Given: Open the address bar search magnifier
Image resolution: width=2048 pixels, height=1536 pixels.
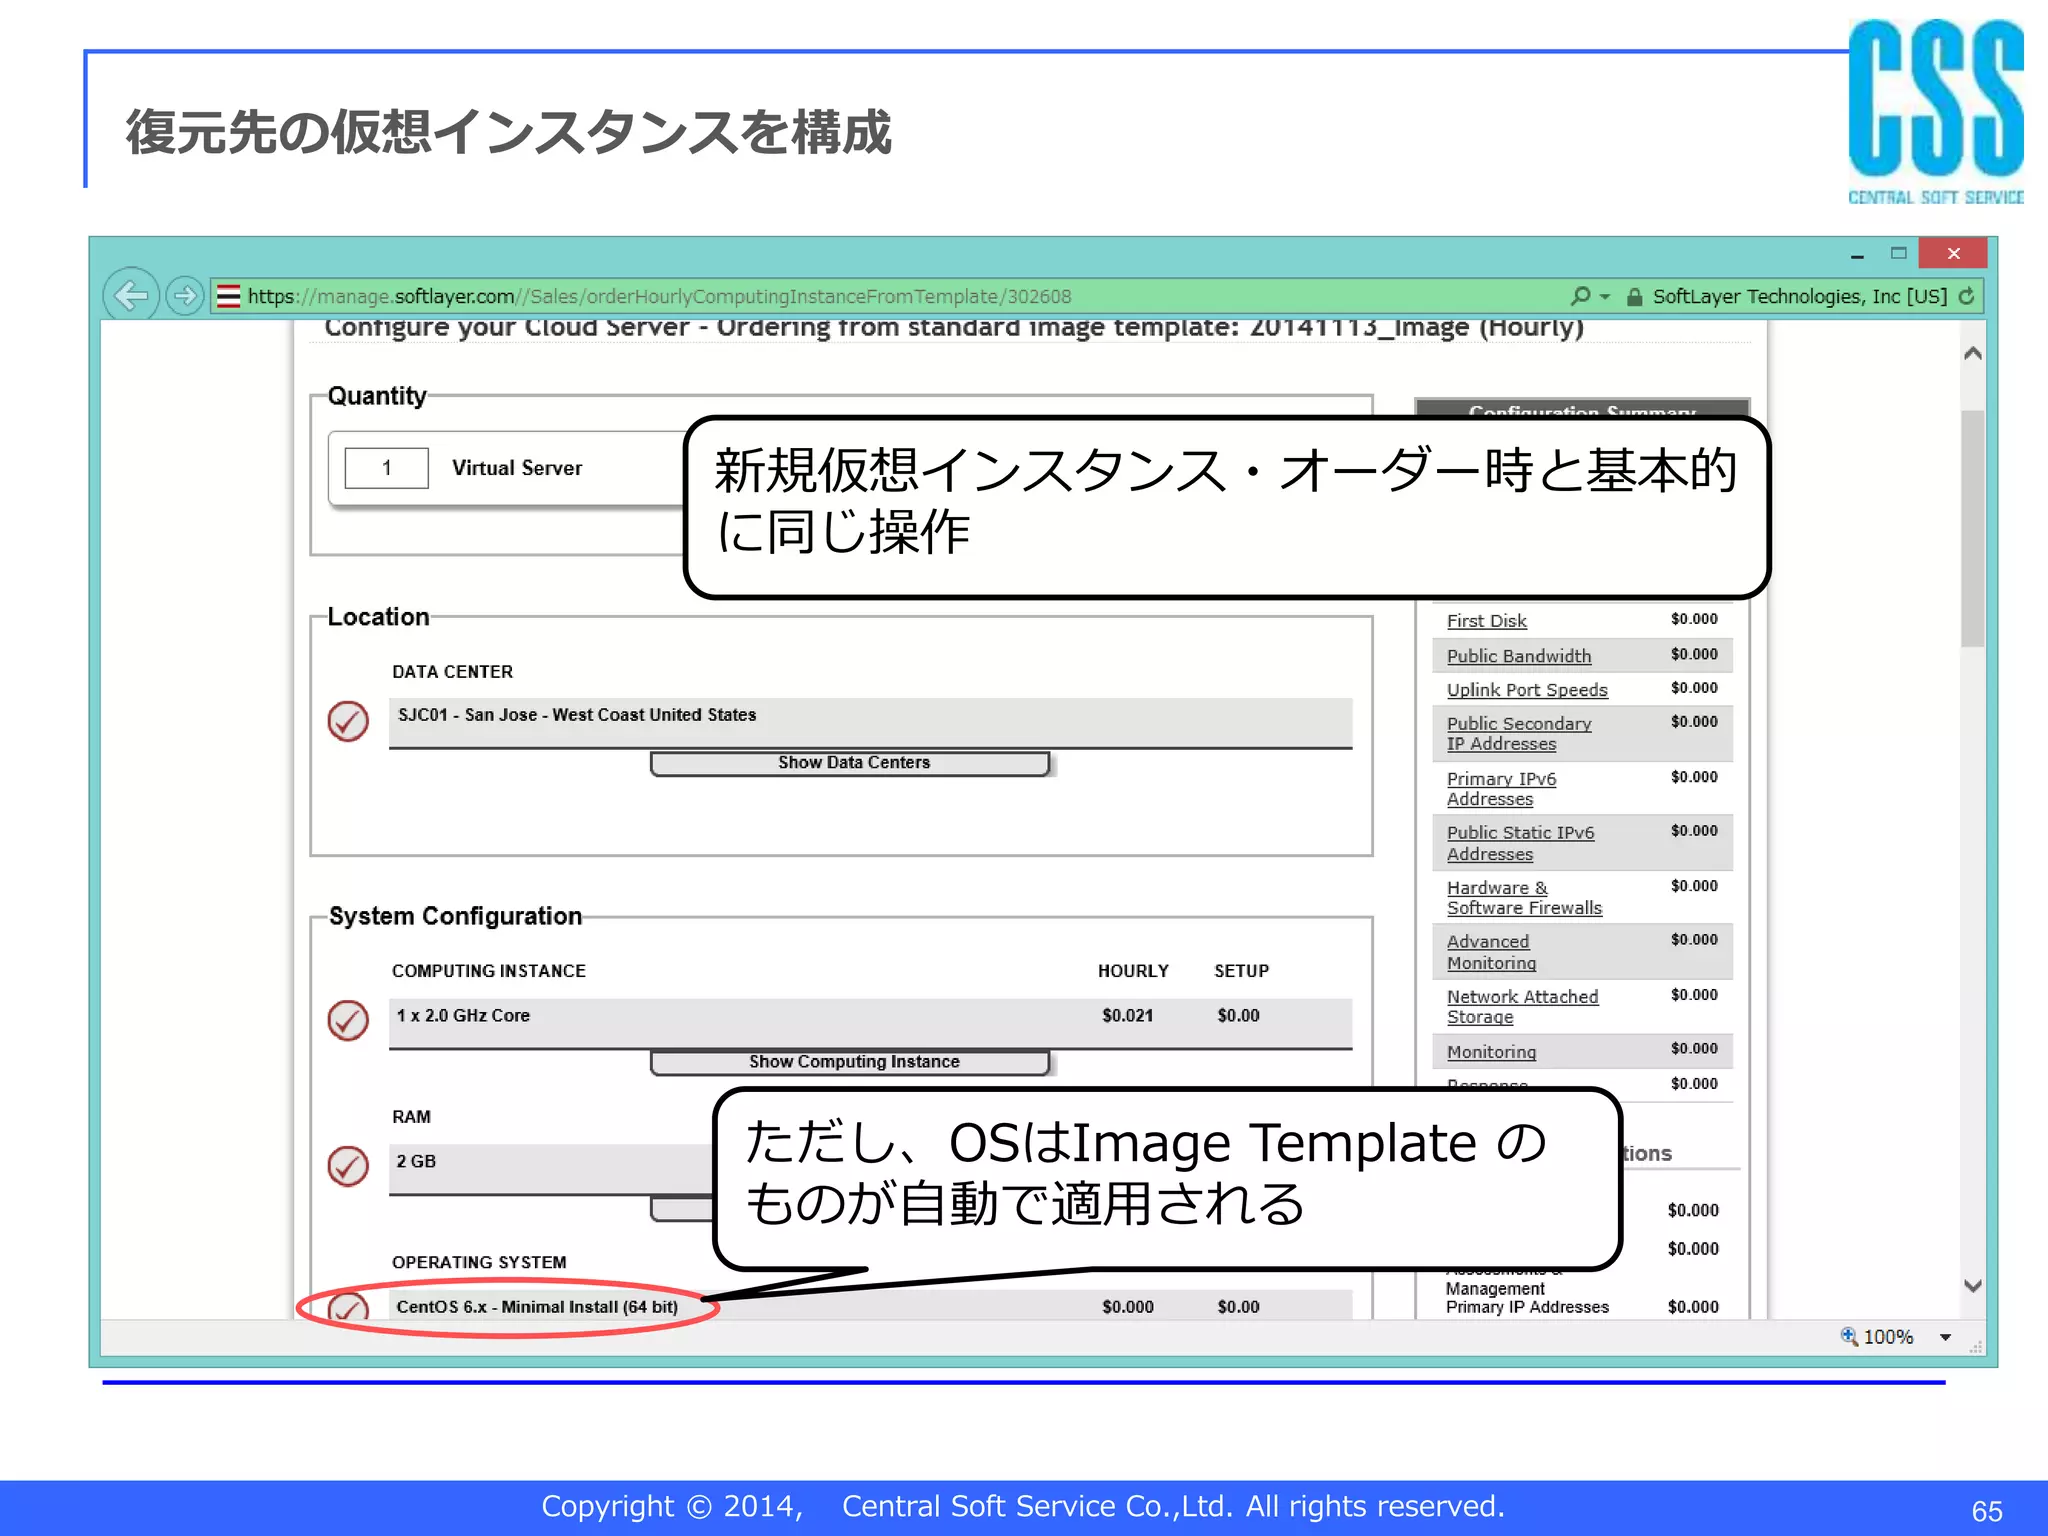Looking at the screenshot, I should point(1581,296).
